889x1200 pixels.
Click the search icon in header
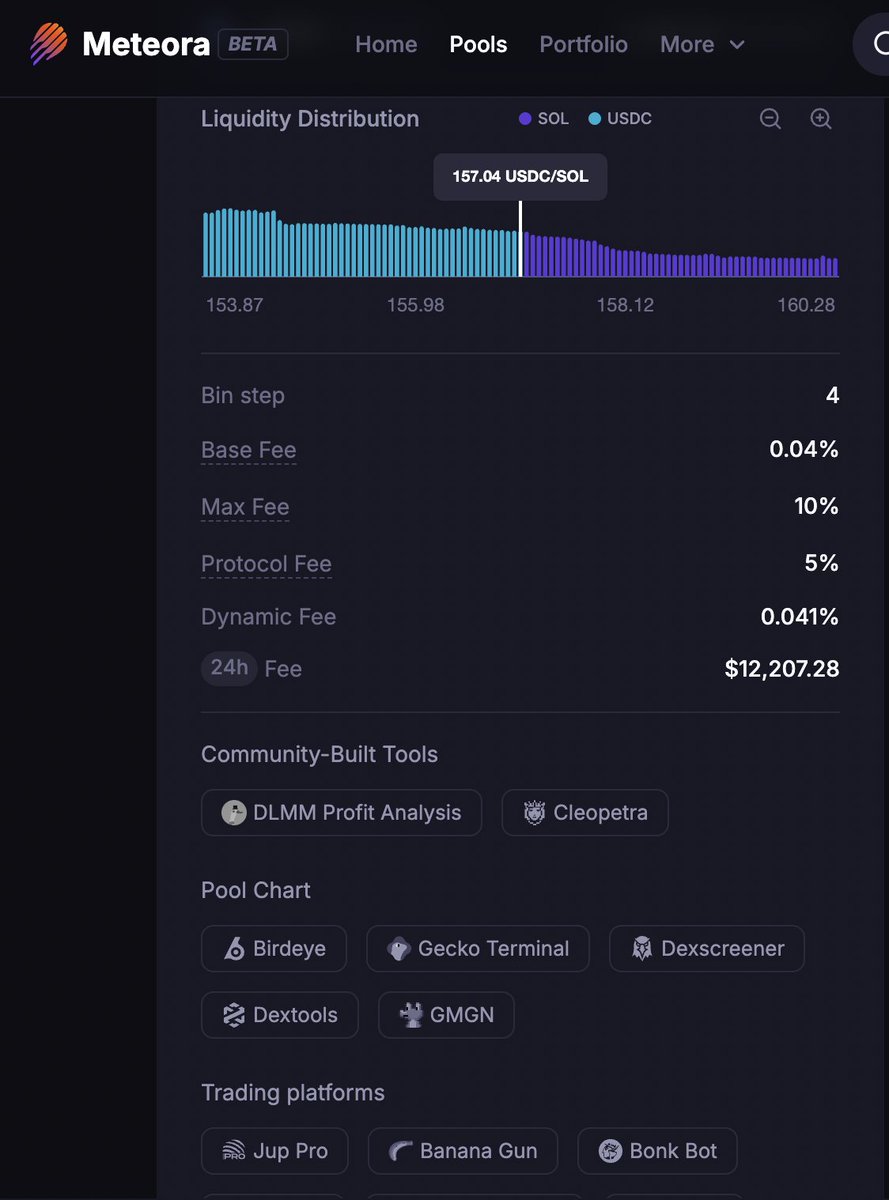(881, 44)
